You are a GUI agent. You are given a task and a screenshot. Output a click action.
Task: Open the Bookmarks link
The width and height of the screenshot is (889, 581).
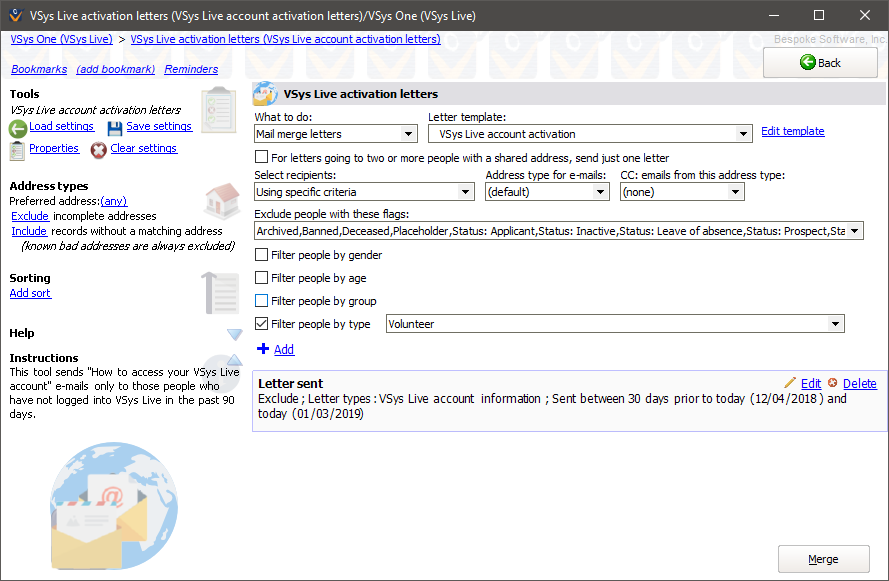39,69
